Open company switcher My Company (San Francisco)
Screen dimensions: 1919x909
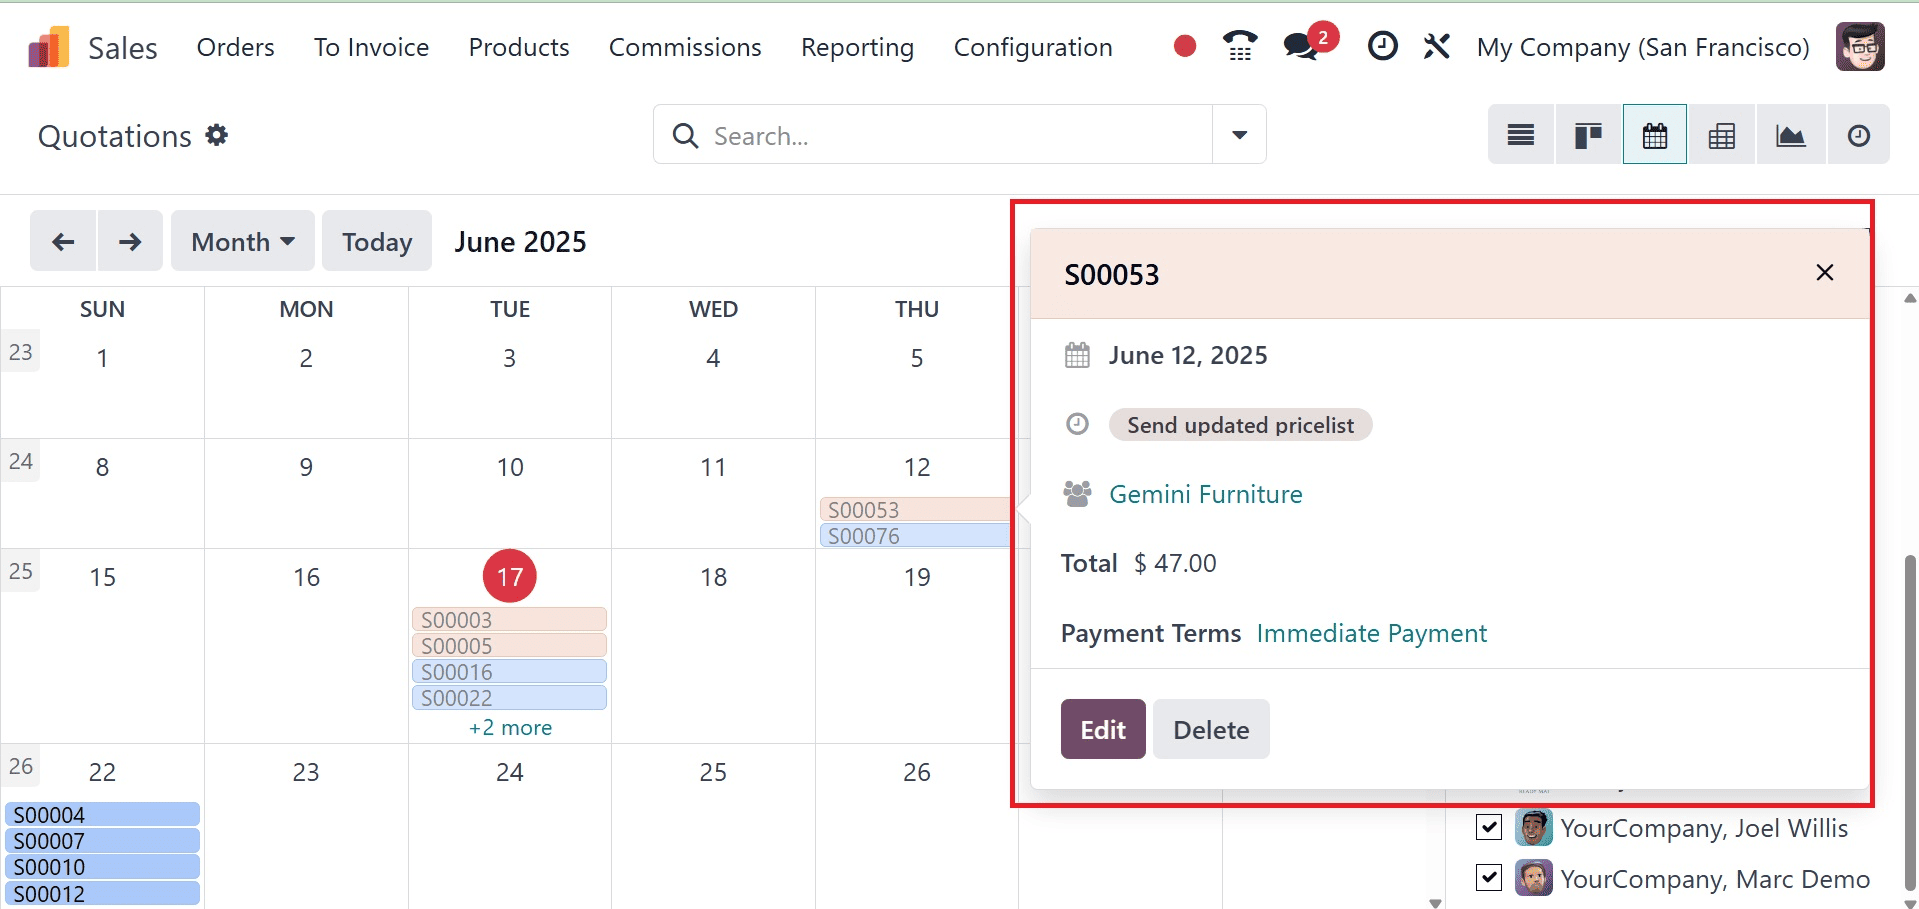click(1643, 47)
